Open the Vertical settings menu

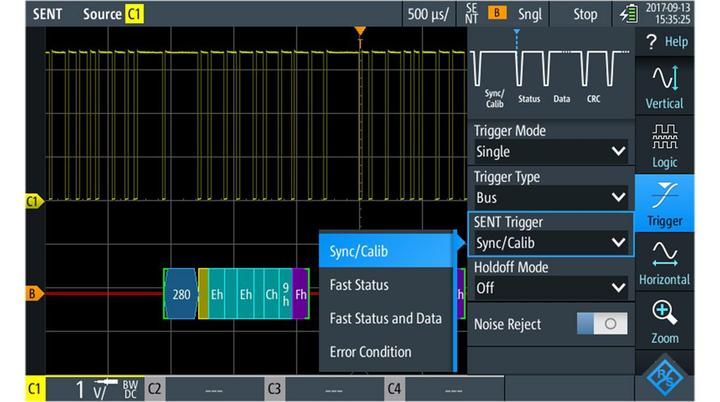click(x=665, y=87)
